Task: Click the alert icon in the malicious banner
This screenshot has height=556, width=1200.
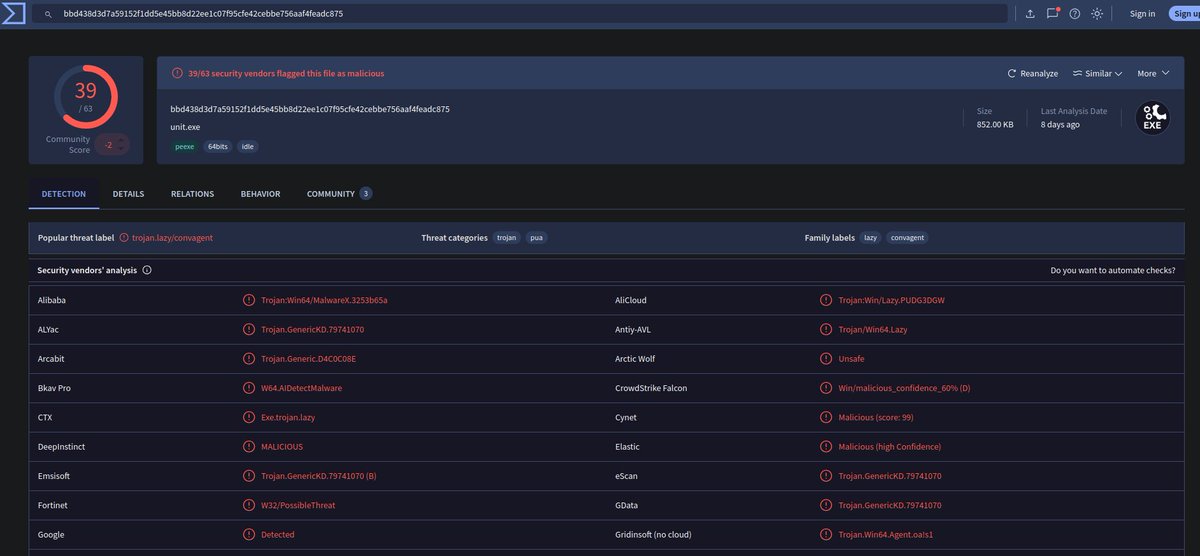Action: click(x=177, y=73)
